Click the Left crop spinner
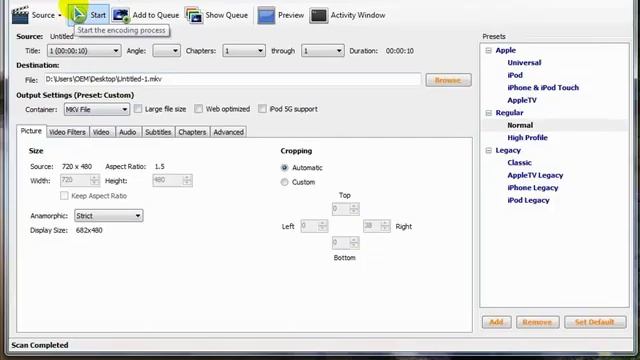This screenshot has width=640, height=360. [x=314, y=226]
